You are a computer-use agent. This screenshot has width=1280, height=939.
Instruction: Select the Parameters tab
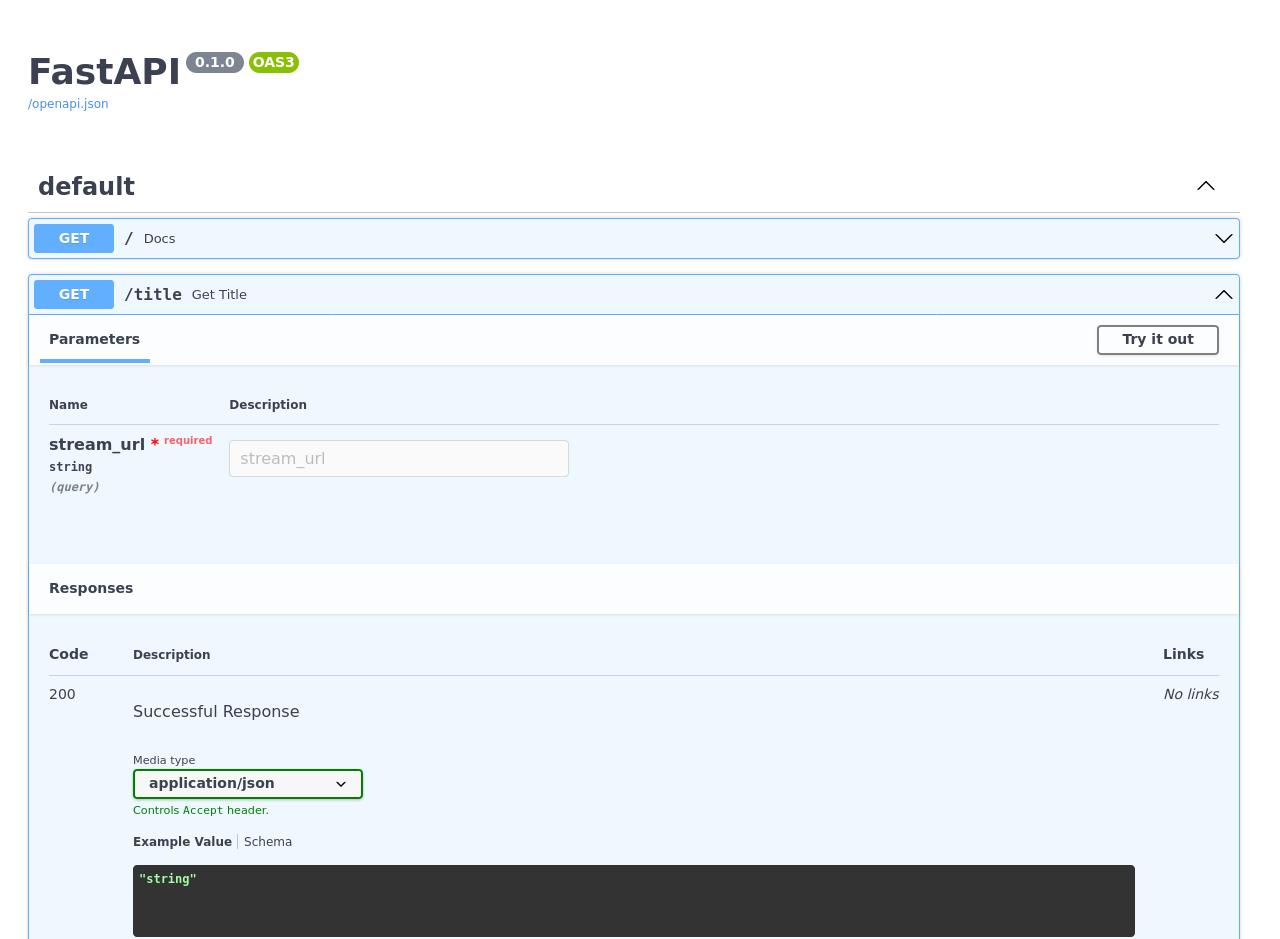(x=95, y=339)
